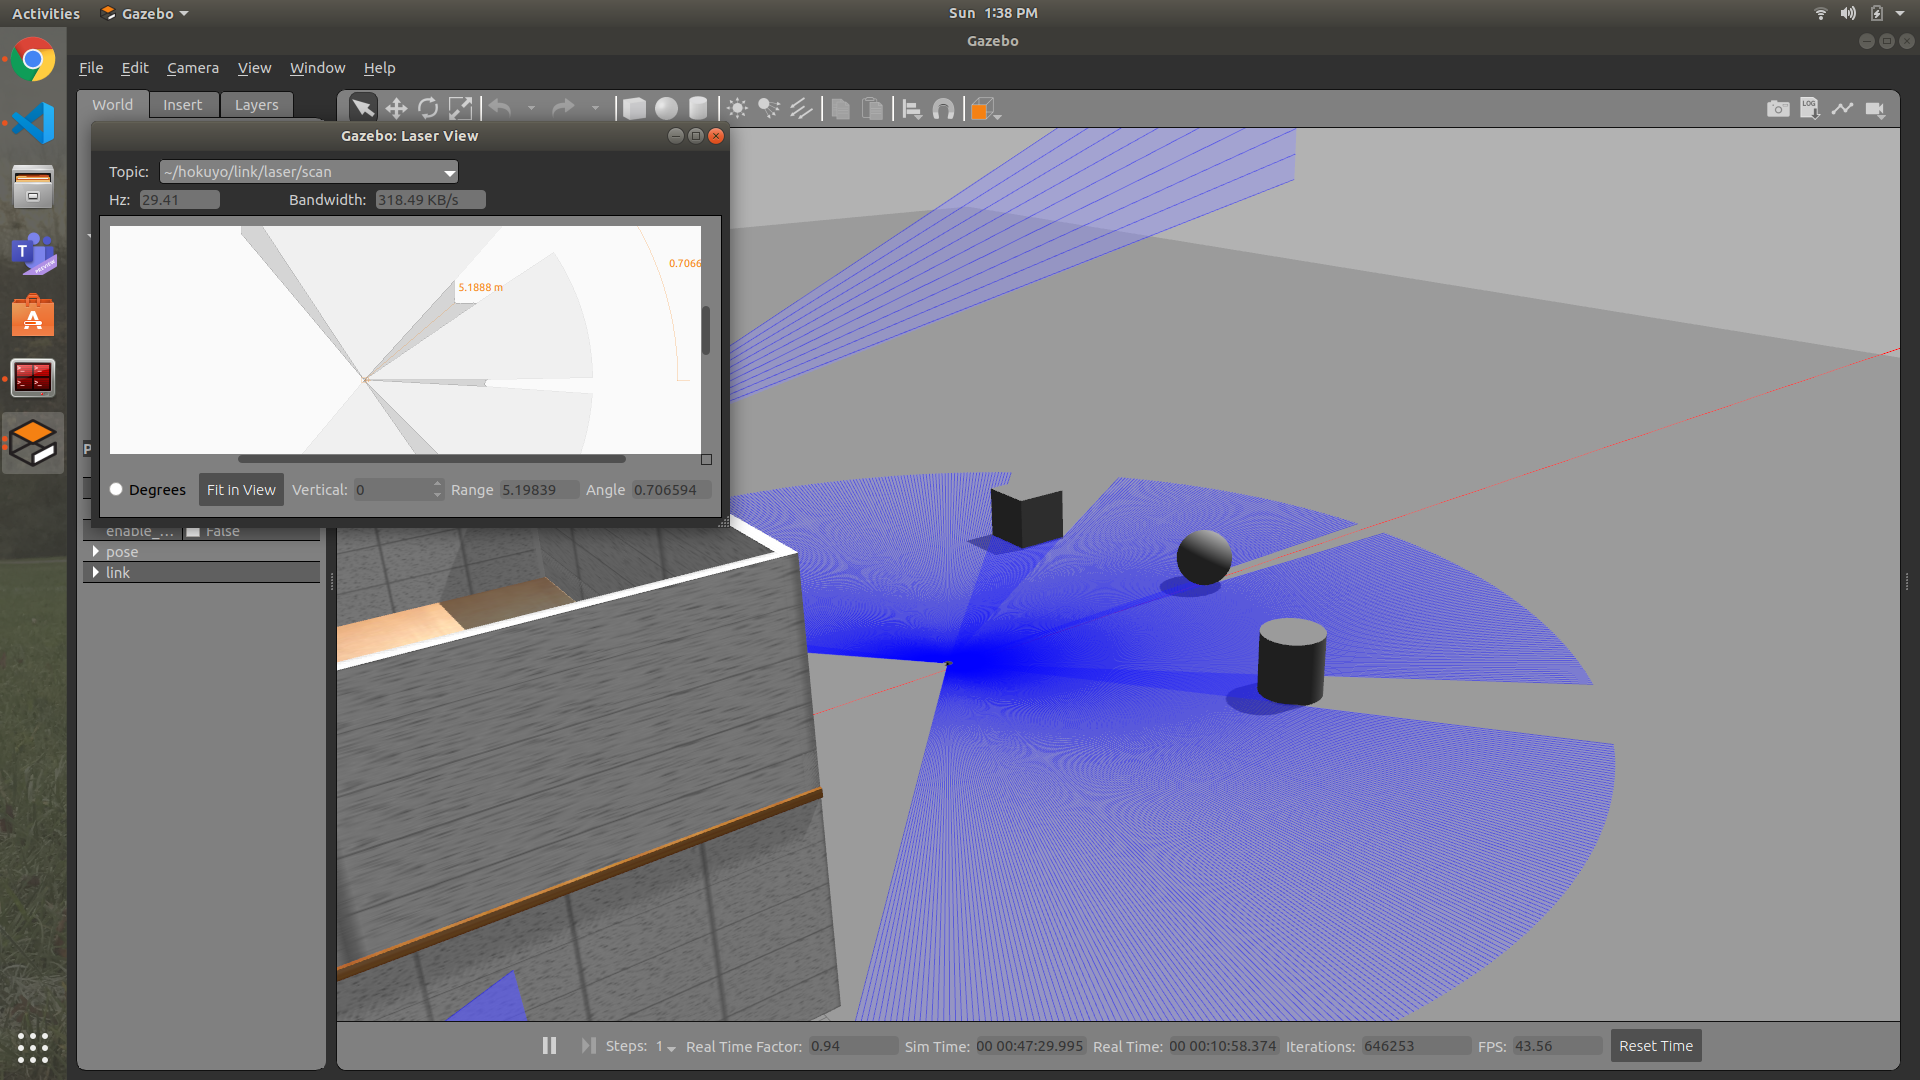Image resolution: width=1920 pixels, height=1080 pixels.
Task: Open Google Chrome from the dock
Action: point(33,61)
